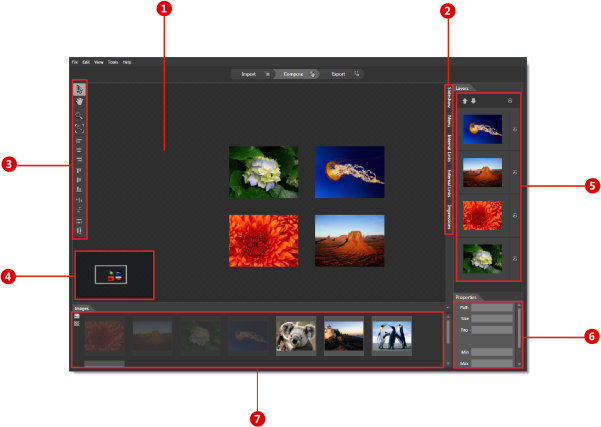Click the fit-to-screen tool icon
The image size is (601, 427).
pyautogui.click(x=80, y=129)
